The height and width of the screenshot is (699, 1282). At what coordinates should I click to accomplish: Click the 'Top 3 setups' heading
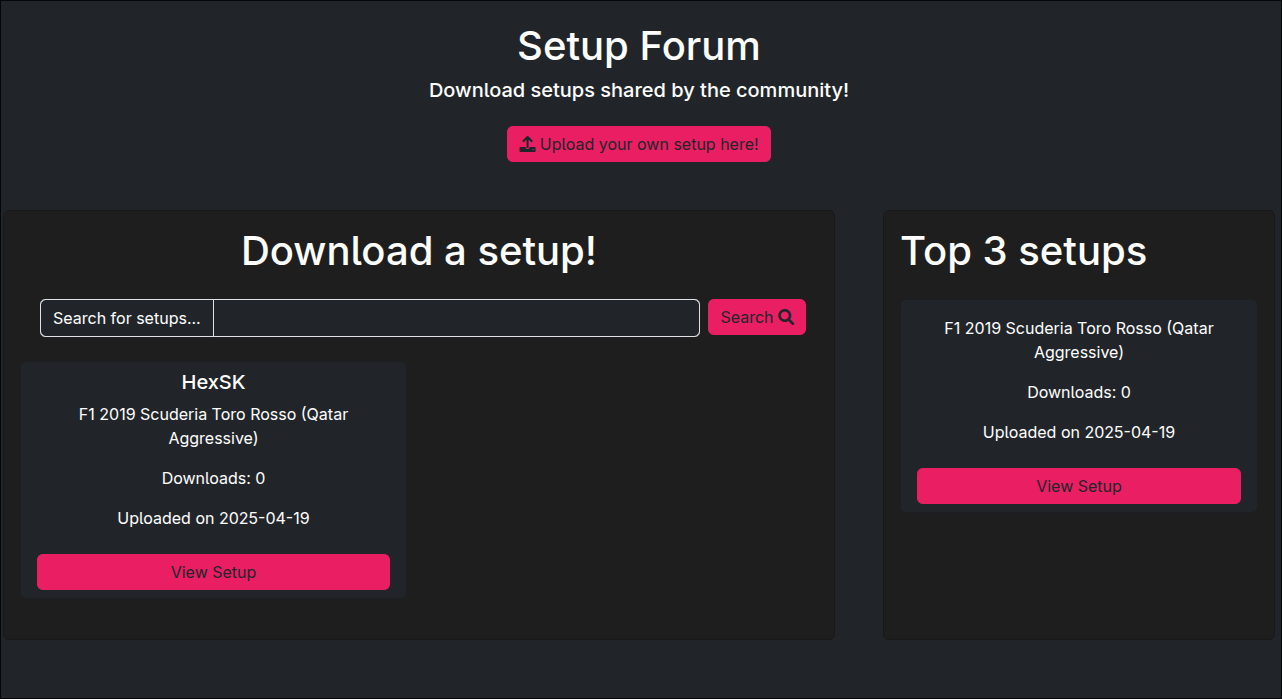(1024, 251)
